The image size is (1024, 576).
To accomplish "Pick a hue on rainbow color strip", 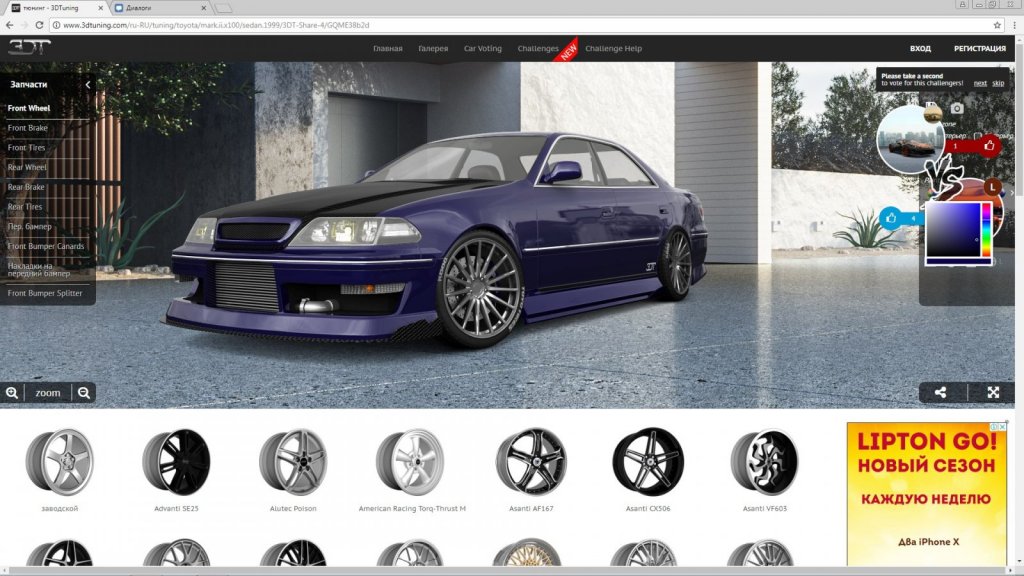I will pos(986,230).
